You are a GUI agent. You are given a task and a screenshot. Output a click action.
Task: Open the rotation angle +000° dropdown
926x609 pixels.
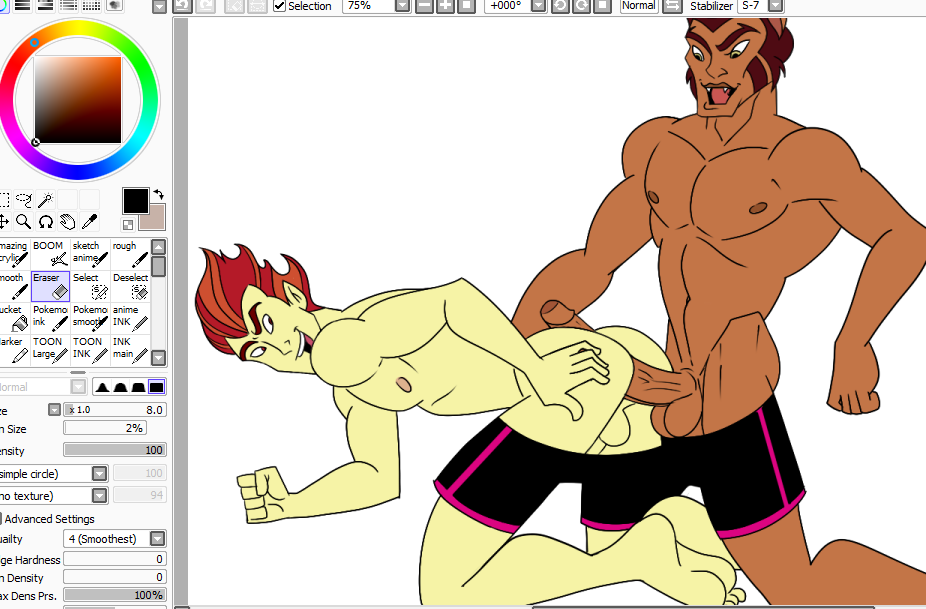pyautogui.click(x=539, y=6)
